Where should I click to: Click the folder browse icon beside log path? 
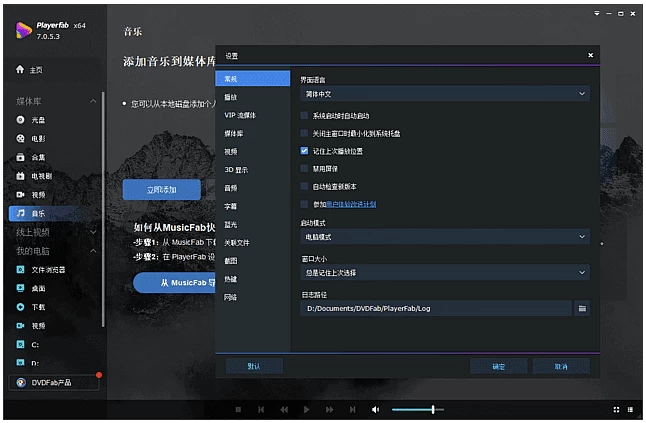(582, 309)
